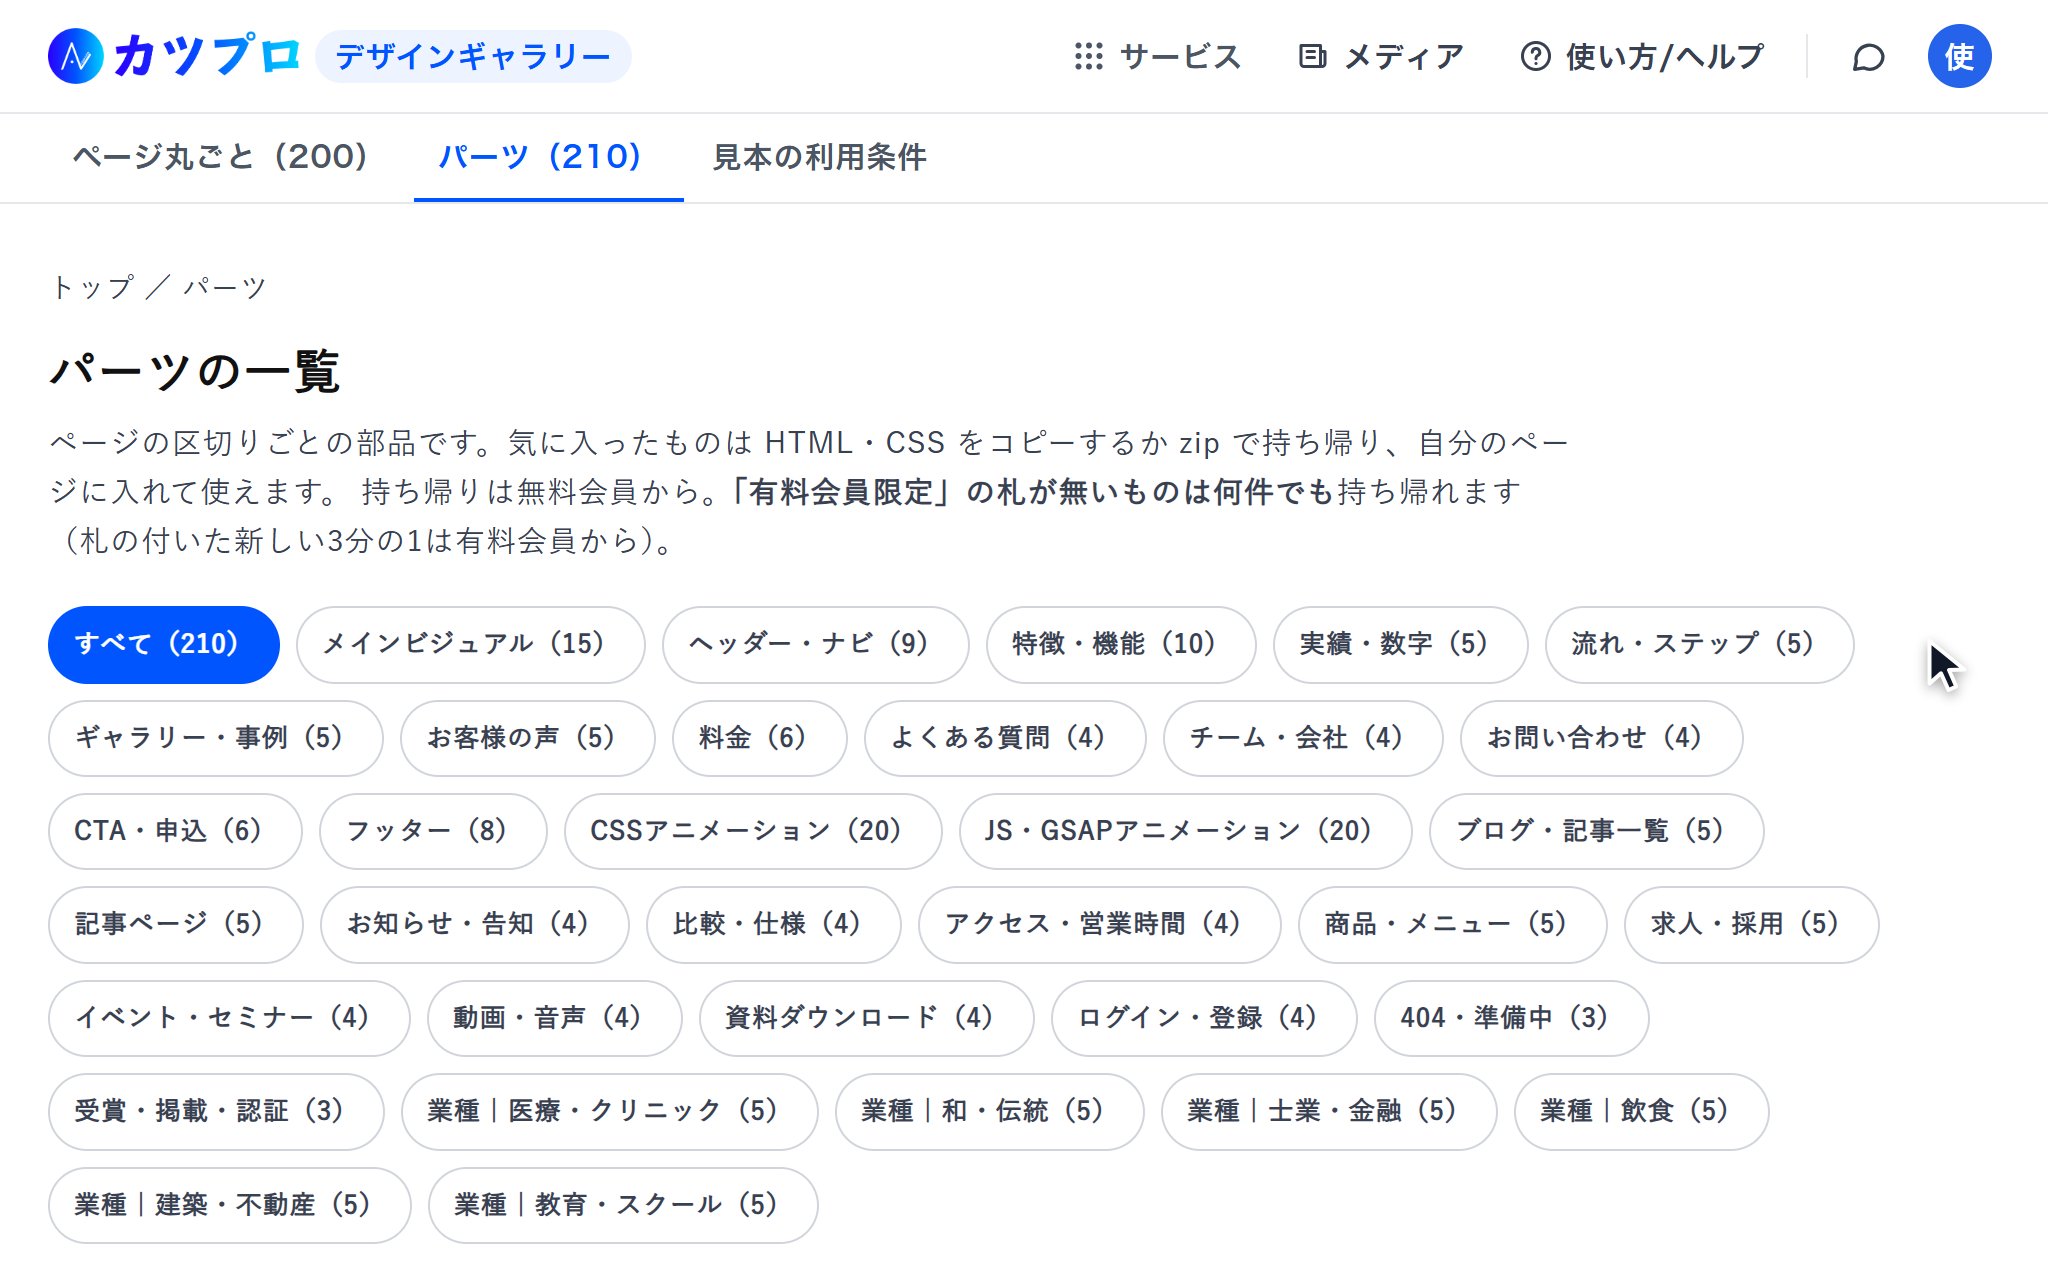Filter by アクセス・営業時間（4）
The height and width of the screenshot is (1280, 2048).
point(1099,924)
